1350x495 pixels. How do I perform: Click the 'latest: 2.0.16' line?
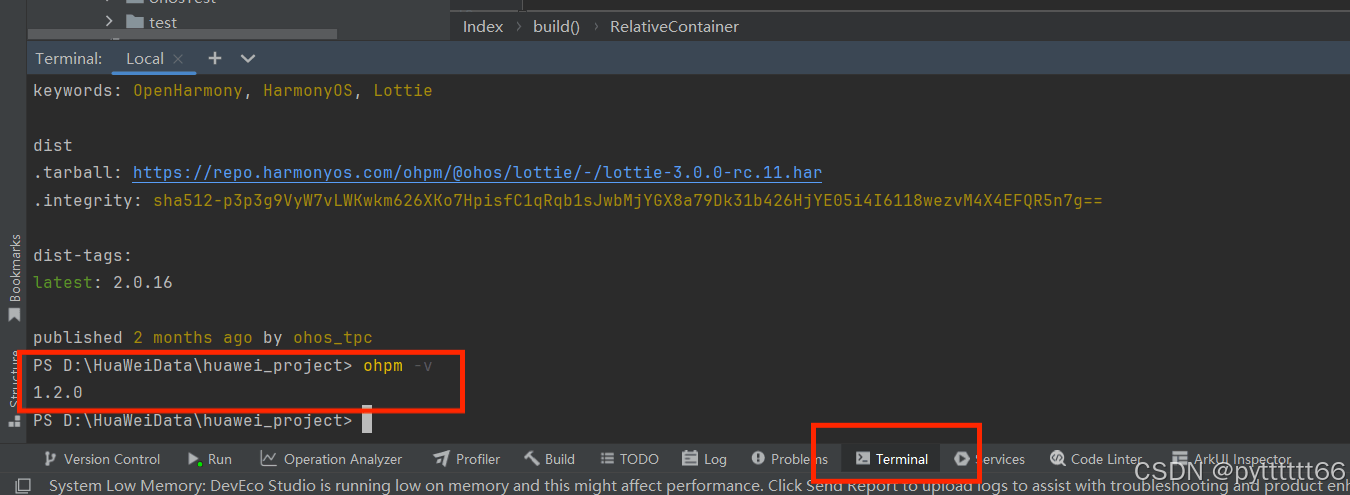(x=103, y=283)
